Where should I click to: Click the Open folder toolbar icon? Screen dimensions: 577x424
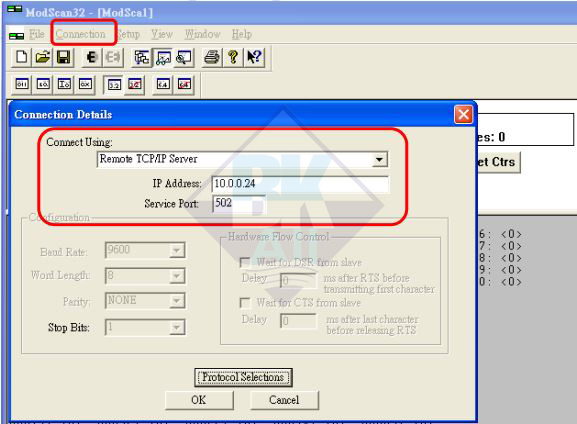click(42, 57)
